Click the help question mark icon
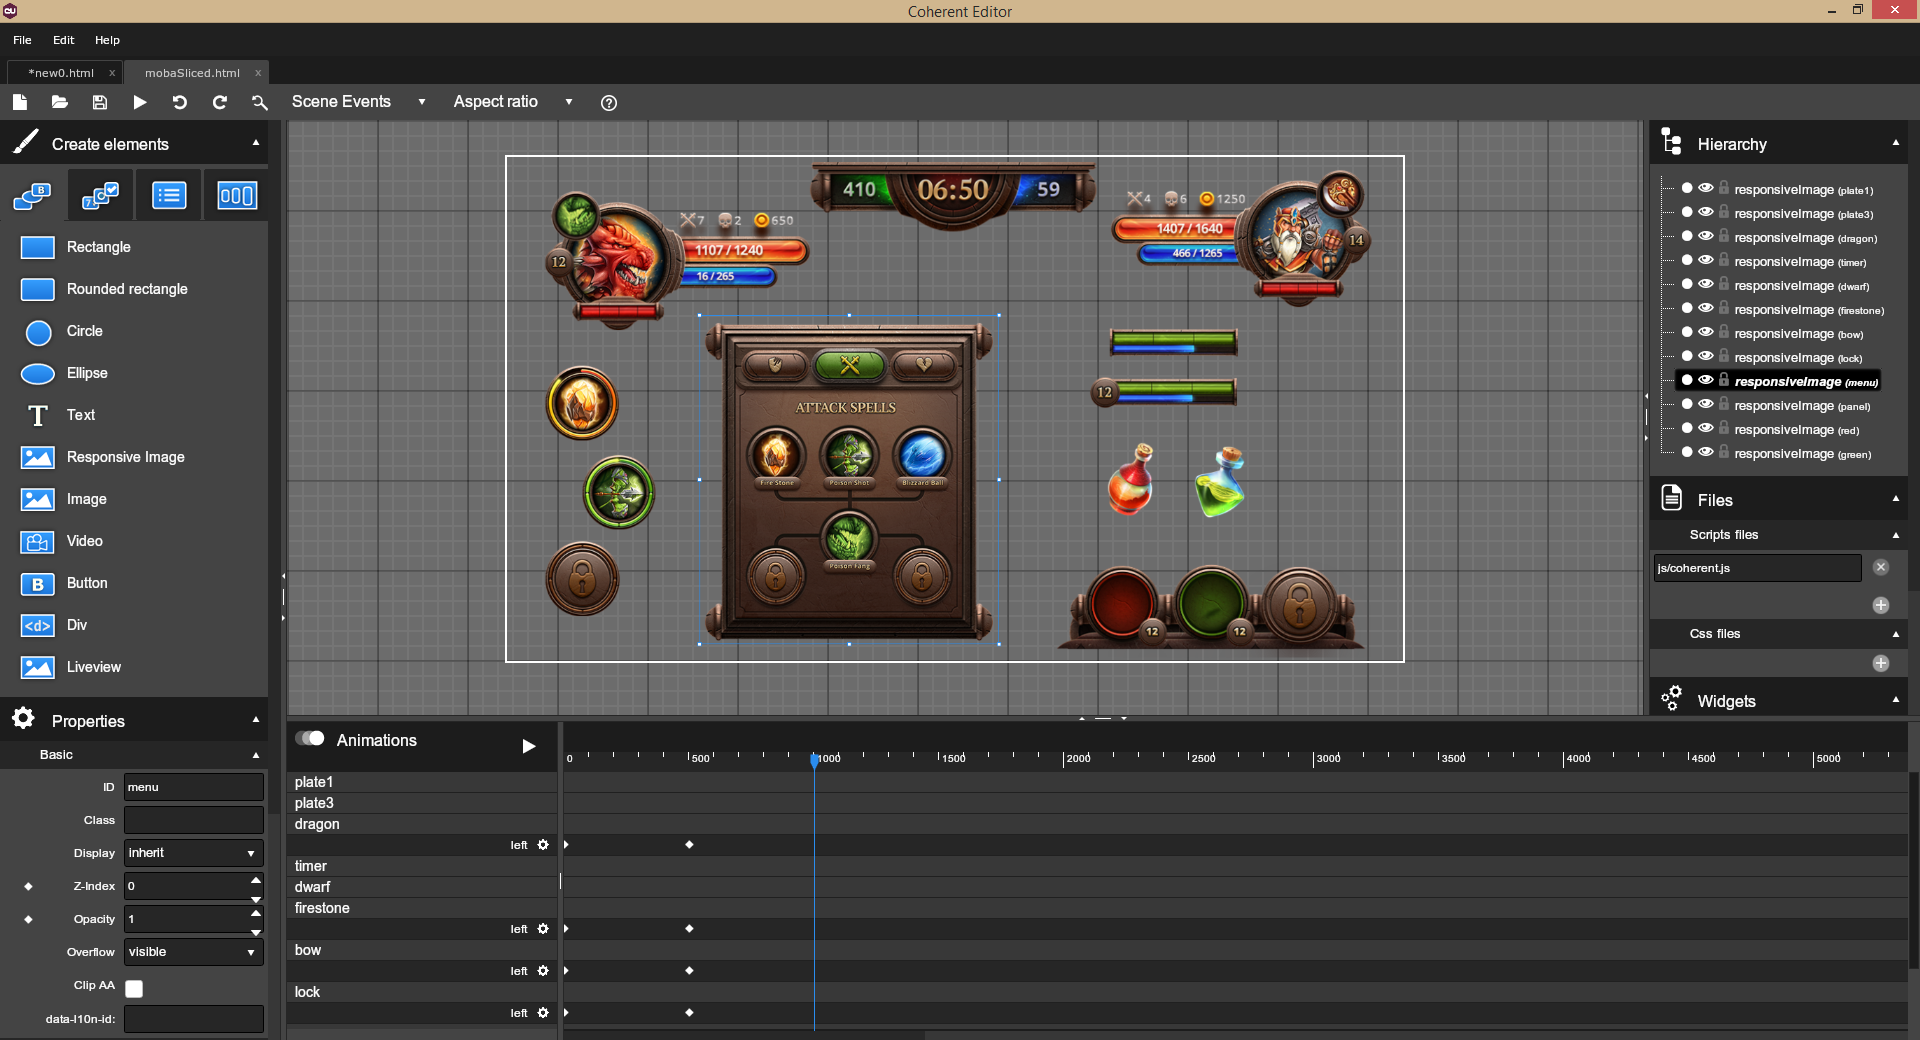Screen dimensions: 1920x1040 (608, 103)
